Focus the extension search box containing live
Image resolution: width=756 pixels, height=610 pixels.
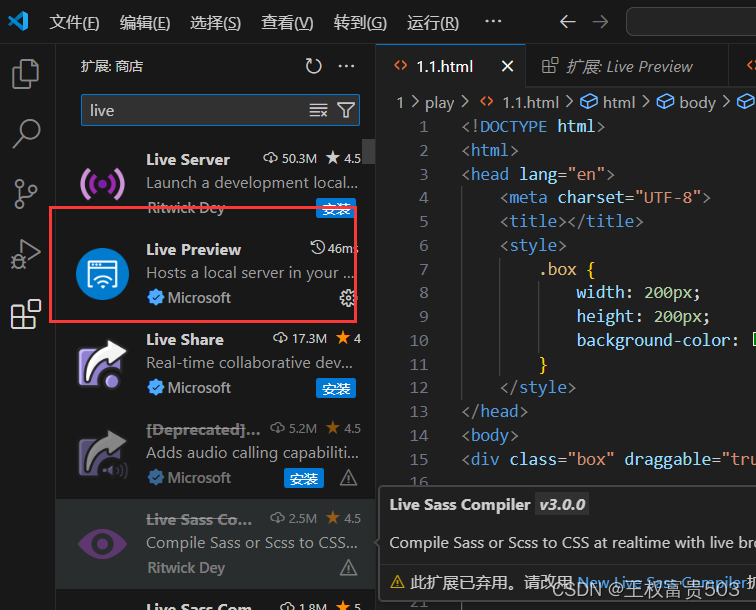(x=220, y=110)
